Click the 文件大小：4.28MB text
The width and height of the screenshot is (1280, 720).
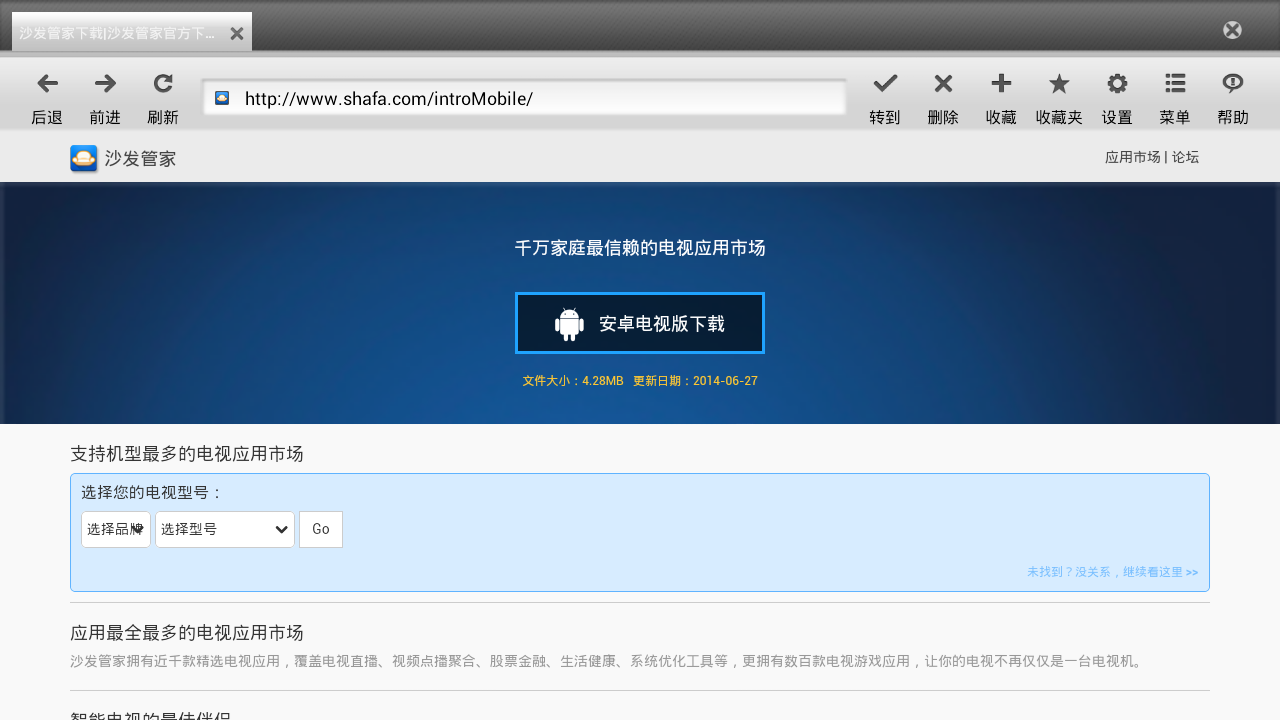tap(573, 381)
